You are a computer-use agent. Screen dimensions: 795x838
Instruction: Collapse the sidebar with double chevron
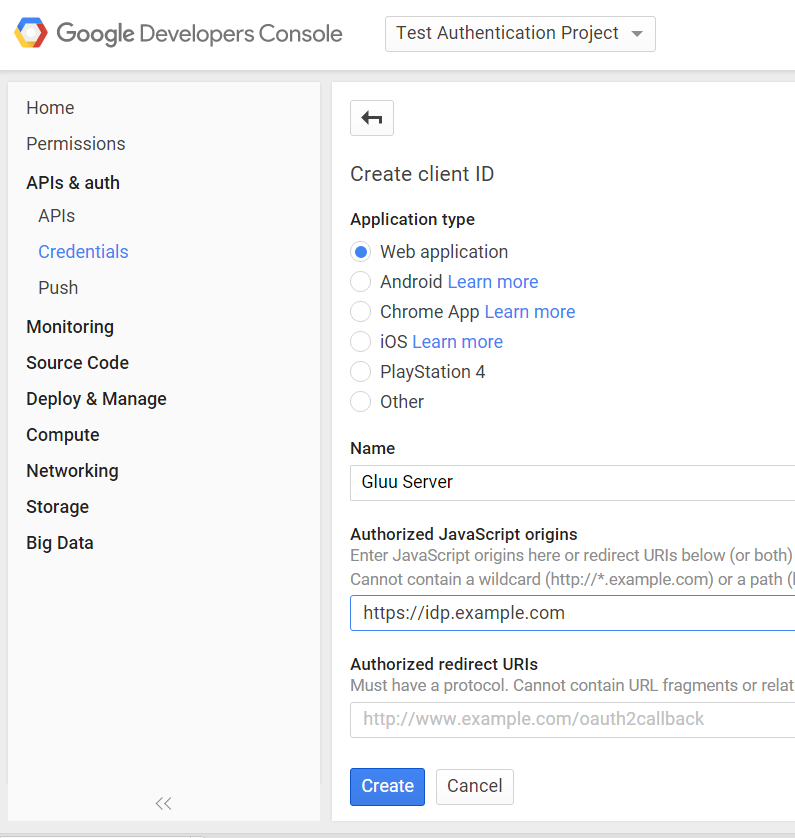(163, 803)
